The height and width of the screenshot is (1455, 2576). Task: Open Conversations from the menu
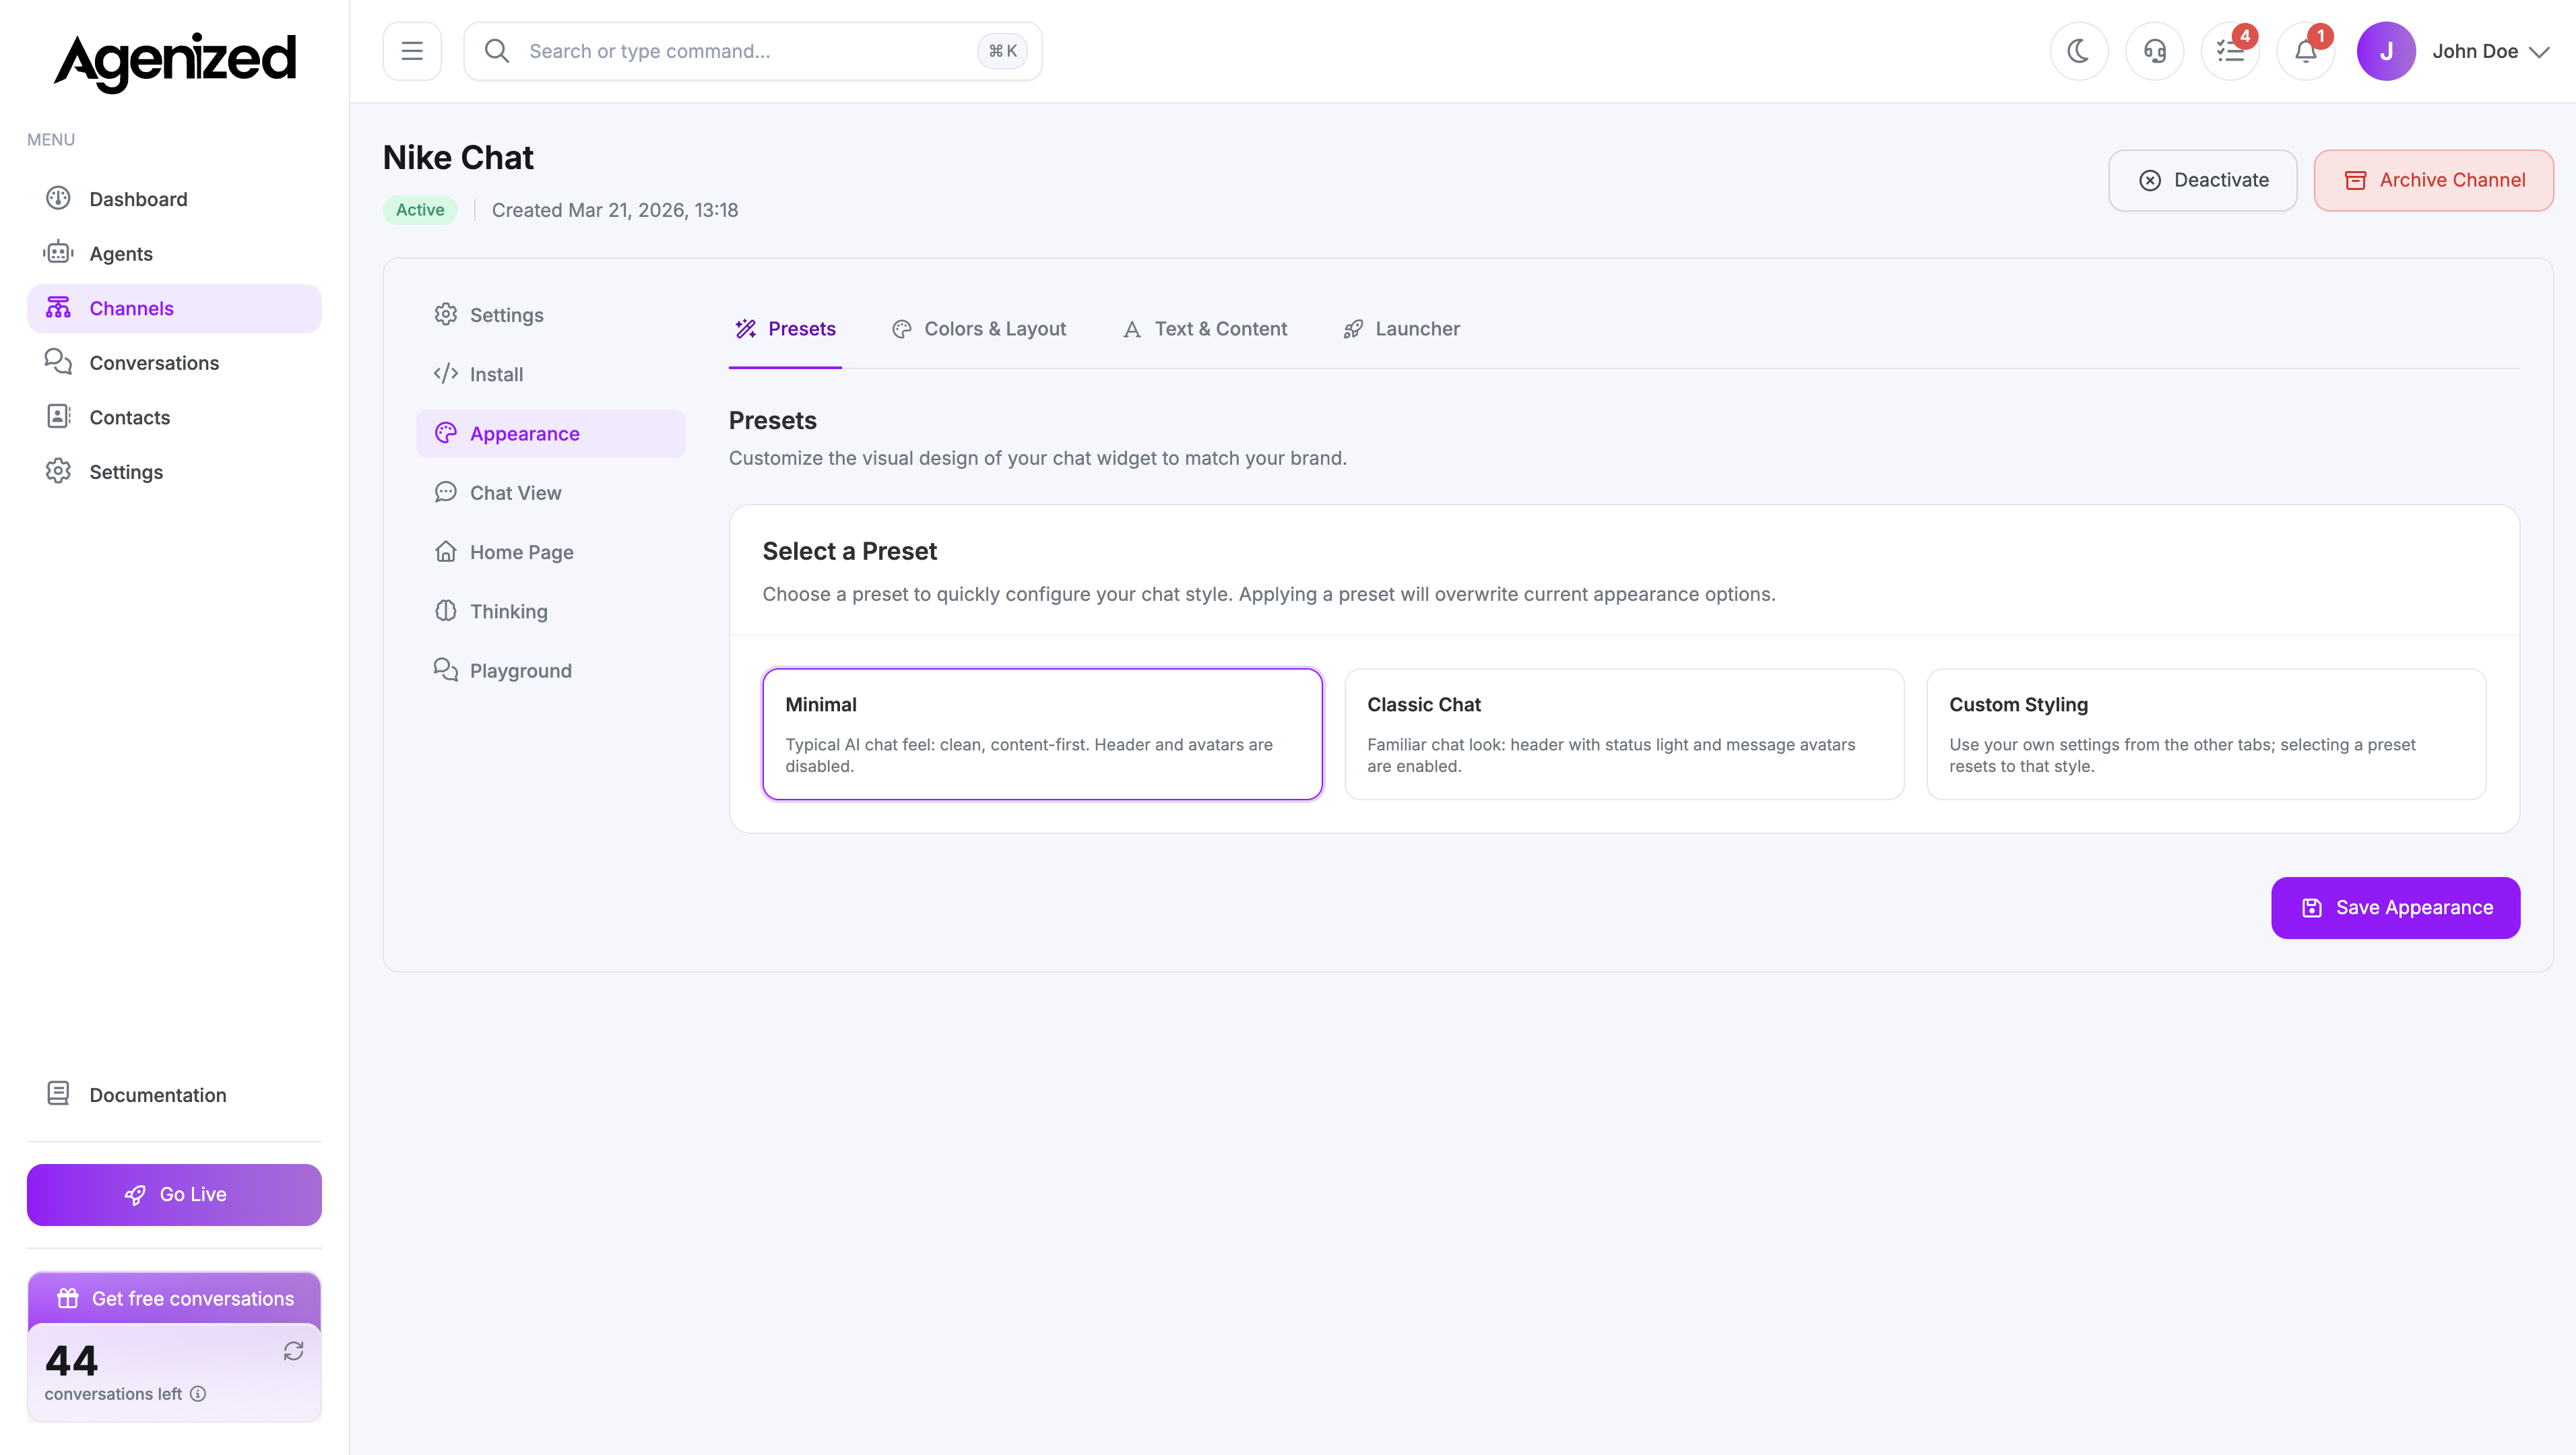pos(174,362)
